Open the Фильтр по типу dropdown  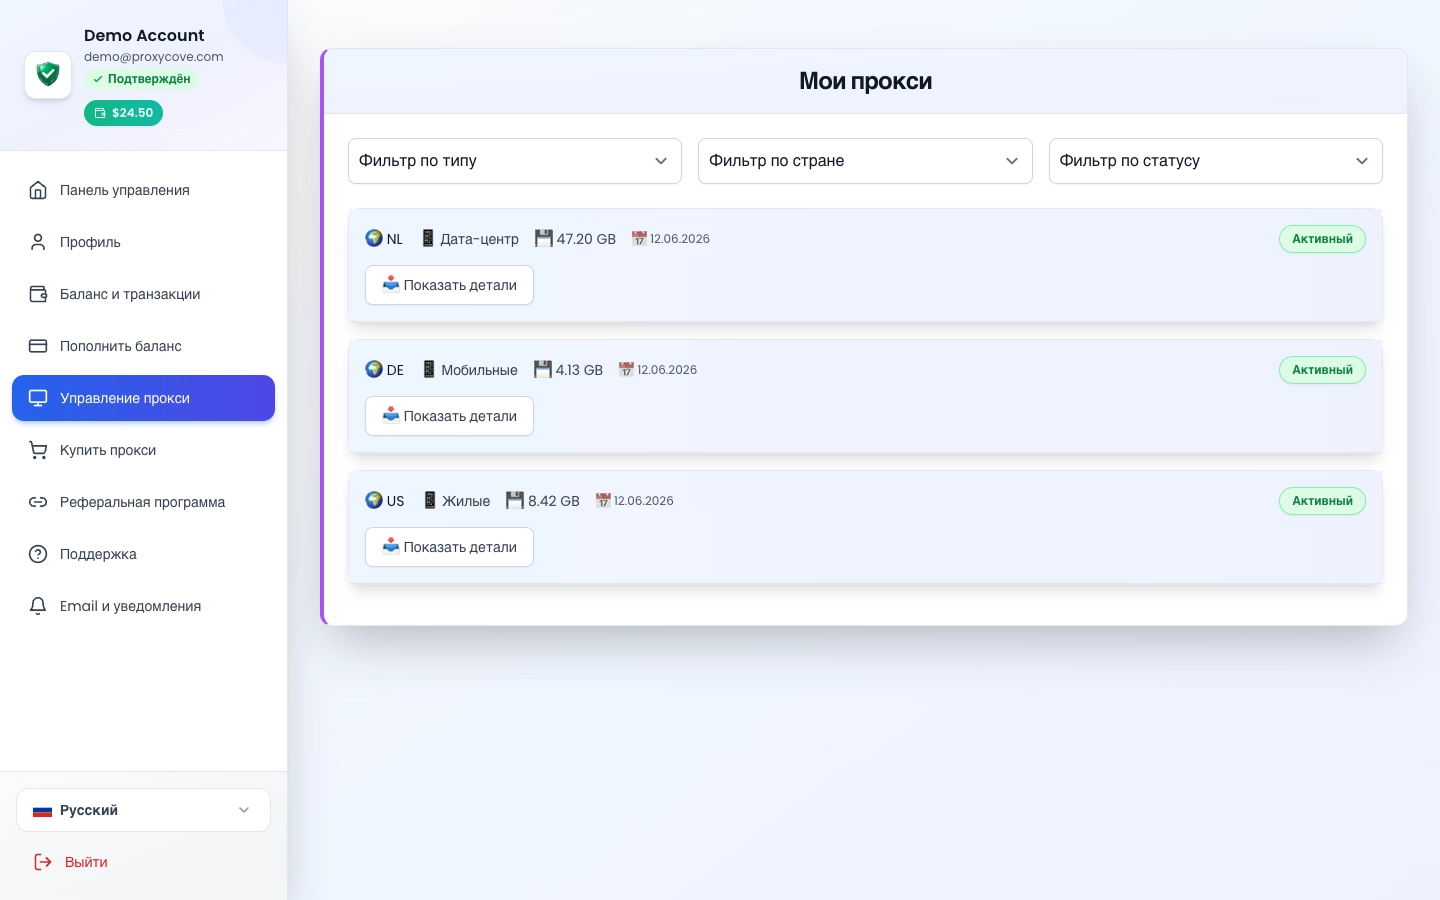pyautogui.click(x=515, y=161)
